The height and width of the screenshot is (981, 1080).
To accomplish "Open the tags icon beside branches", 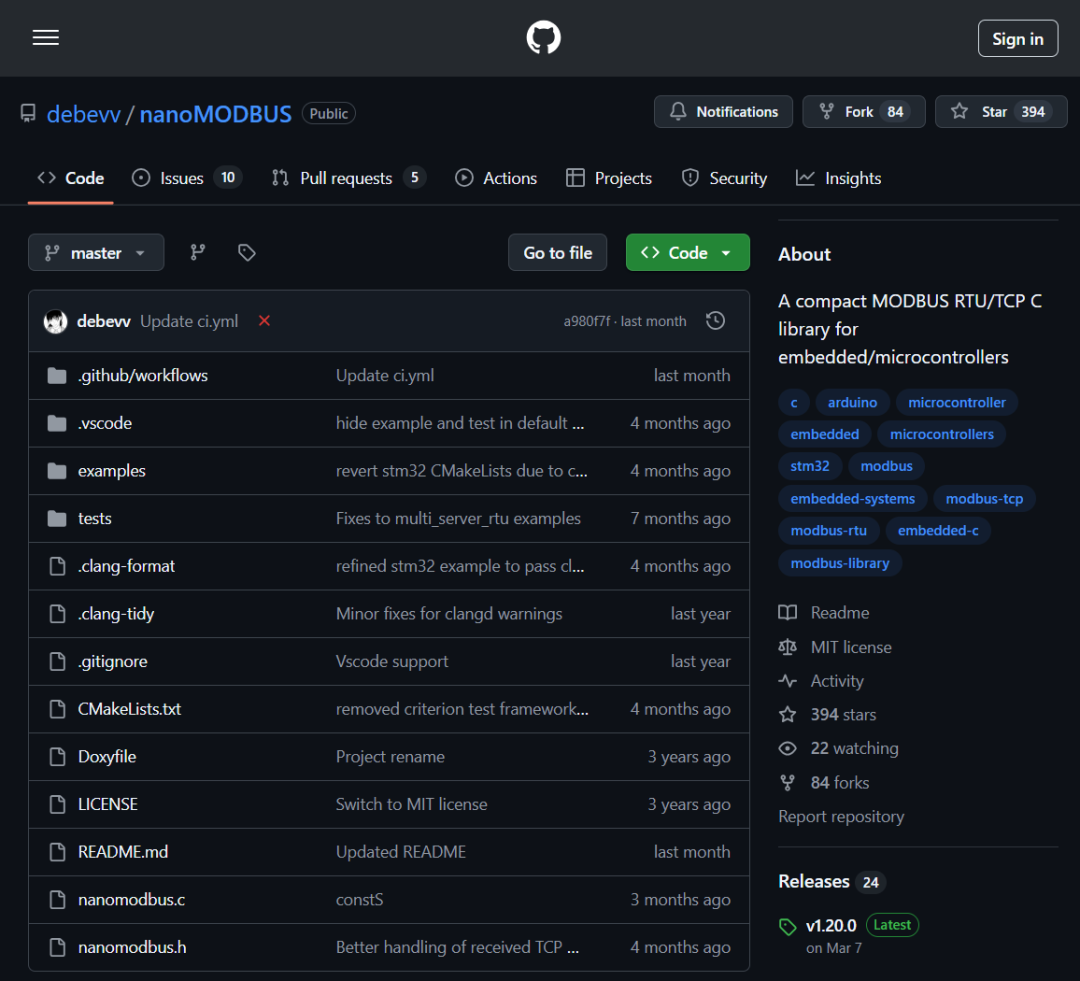I will 247,253.
